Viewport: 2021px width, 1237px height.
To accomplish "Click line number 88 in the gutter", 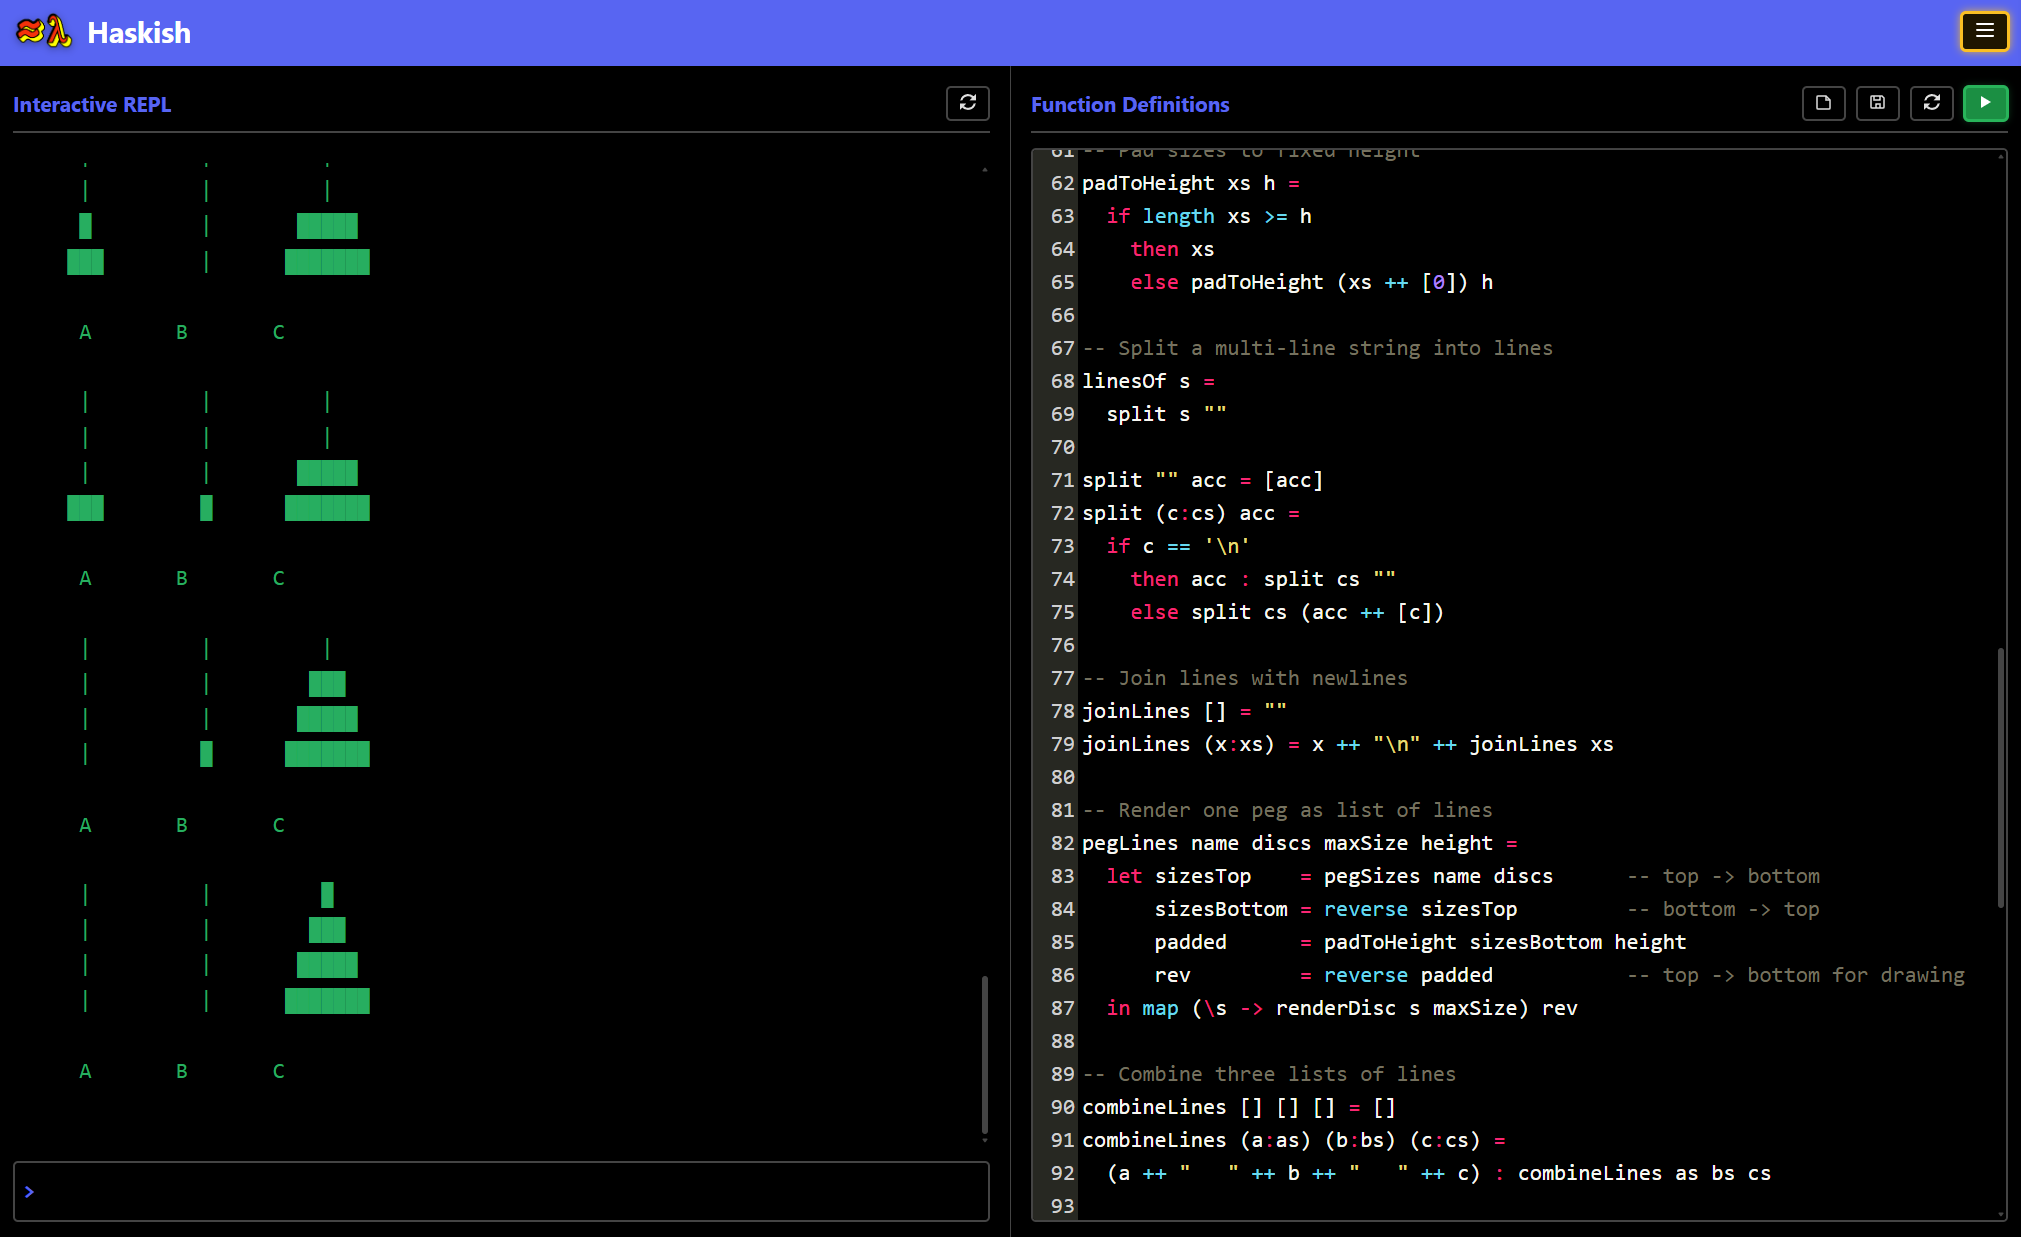I will [x=1062, y=1041].
